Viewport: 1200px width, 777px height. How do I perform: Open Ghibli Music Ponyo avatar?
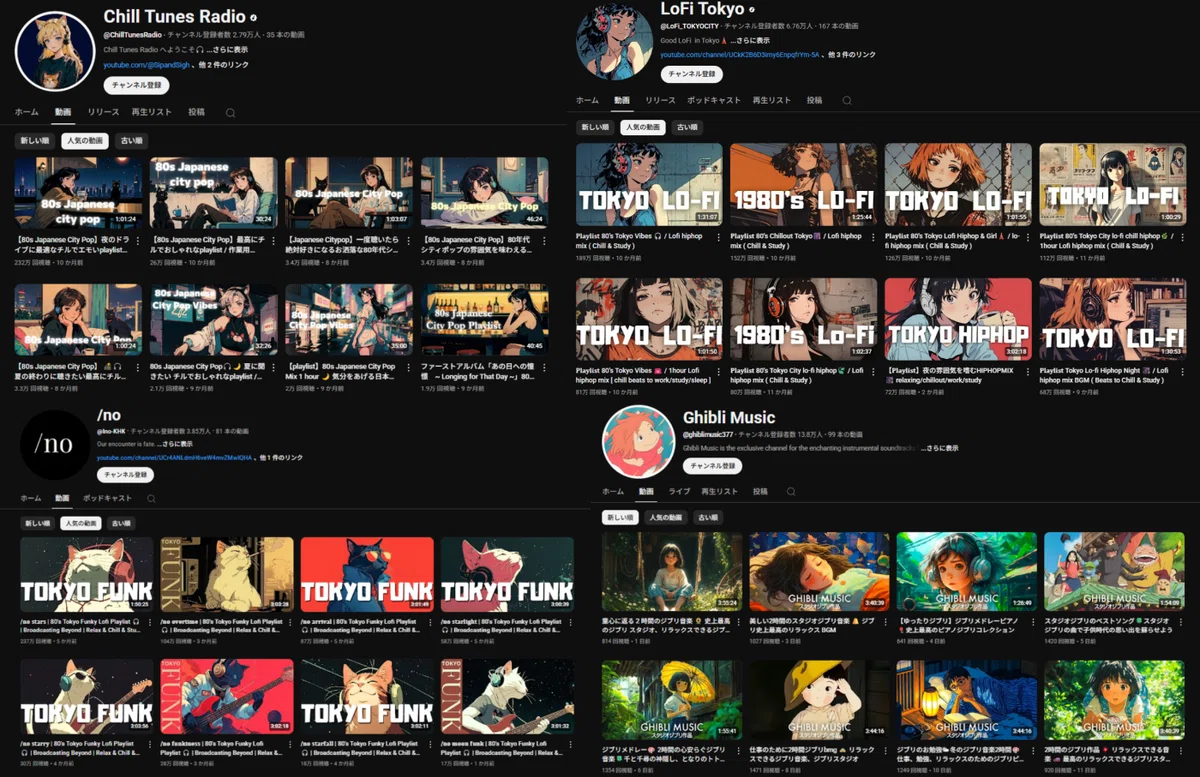639,442
